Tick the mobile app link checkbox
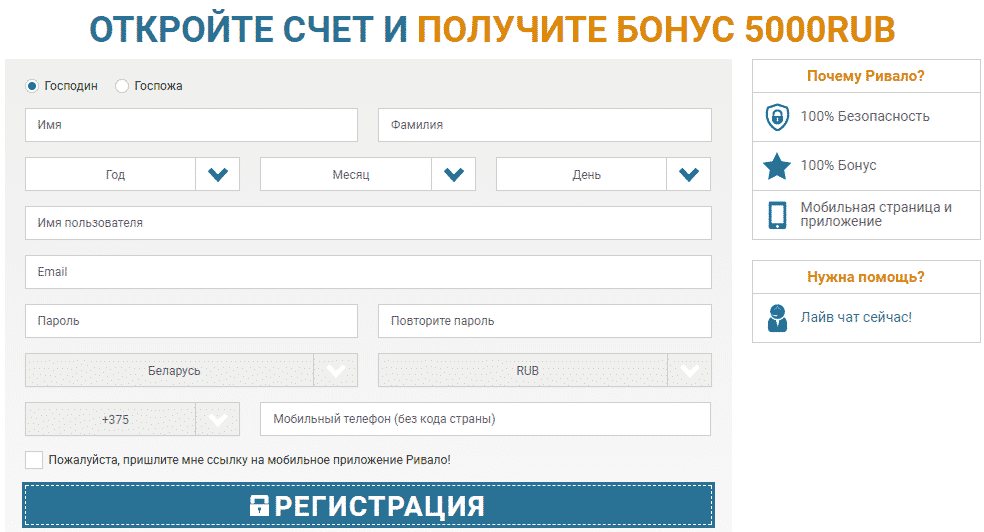The image size is (984, 532). coord(34,460)
